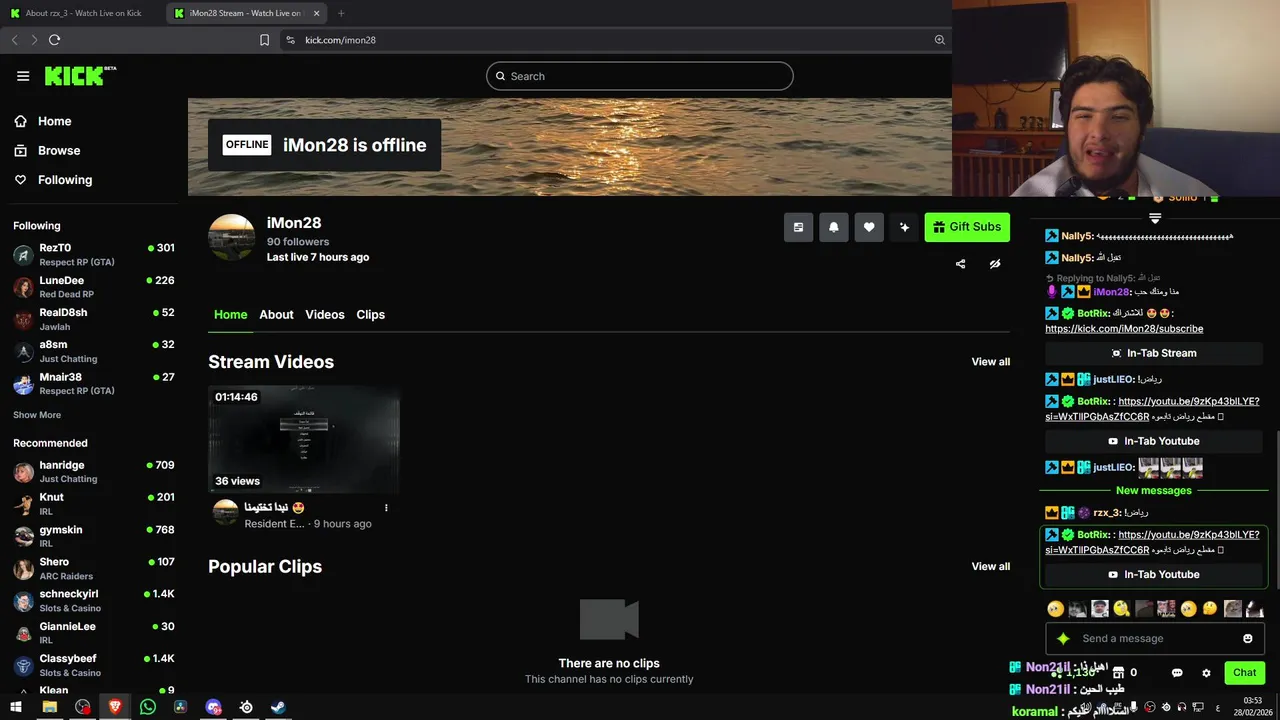Click the heart follow button

(869, 227)
